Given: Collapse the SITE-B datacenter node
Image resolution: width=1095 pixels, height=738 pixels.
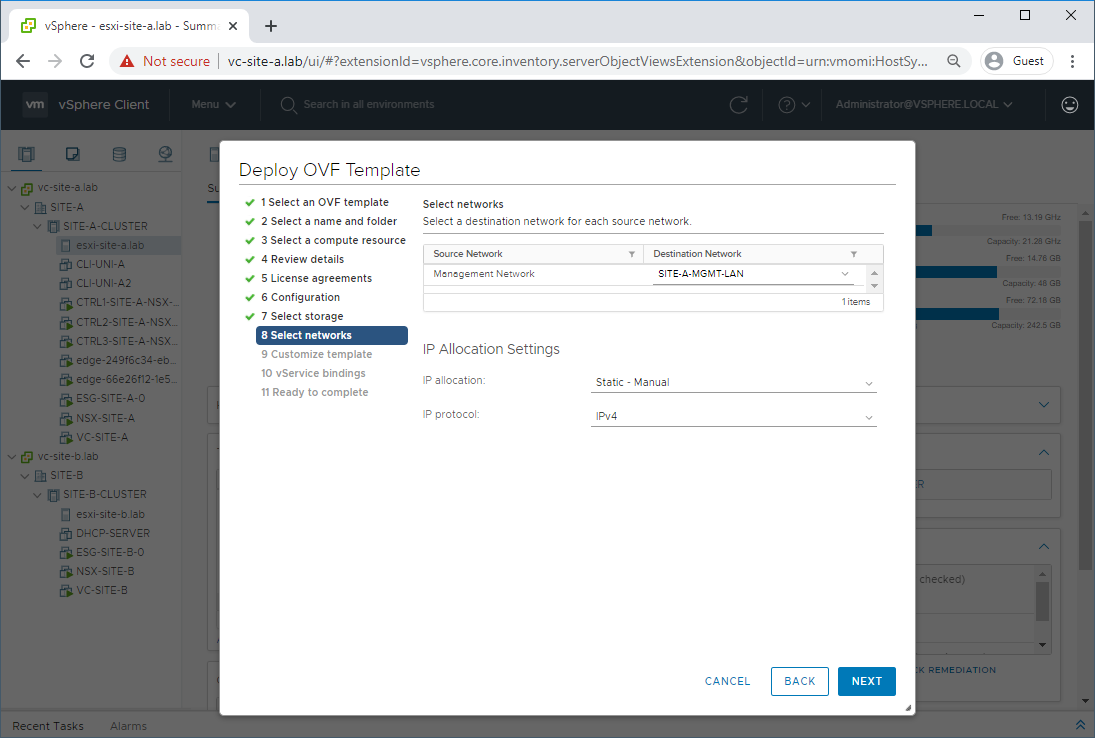Looking at the screenshot, I should coord(25,475).
